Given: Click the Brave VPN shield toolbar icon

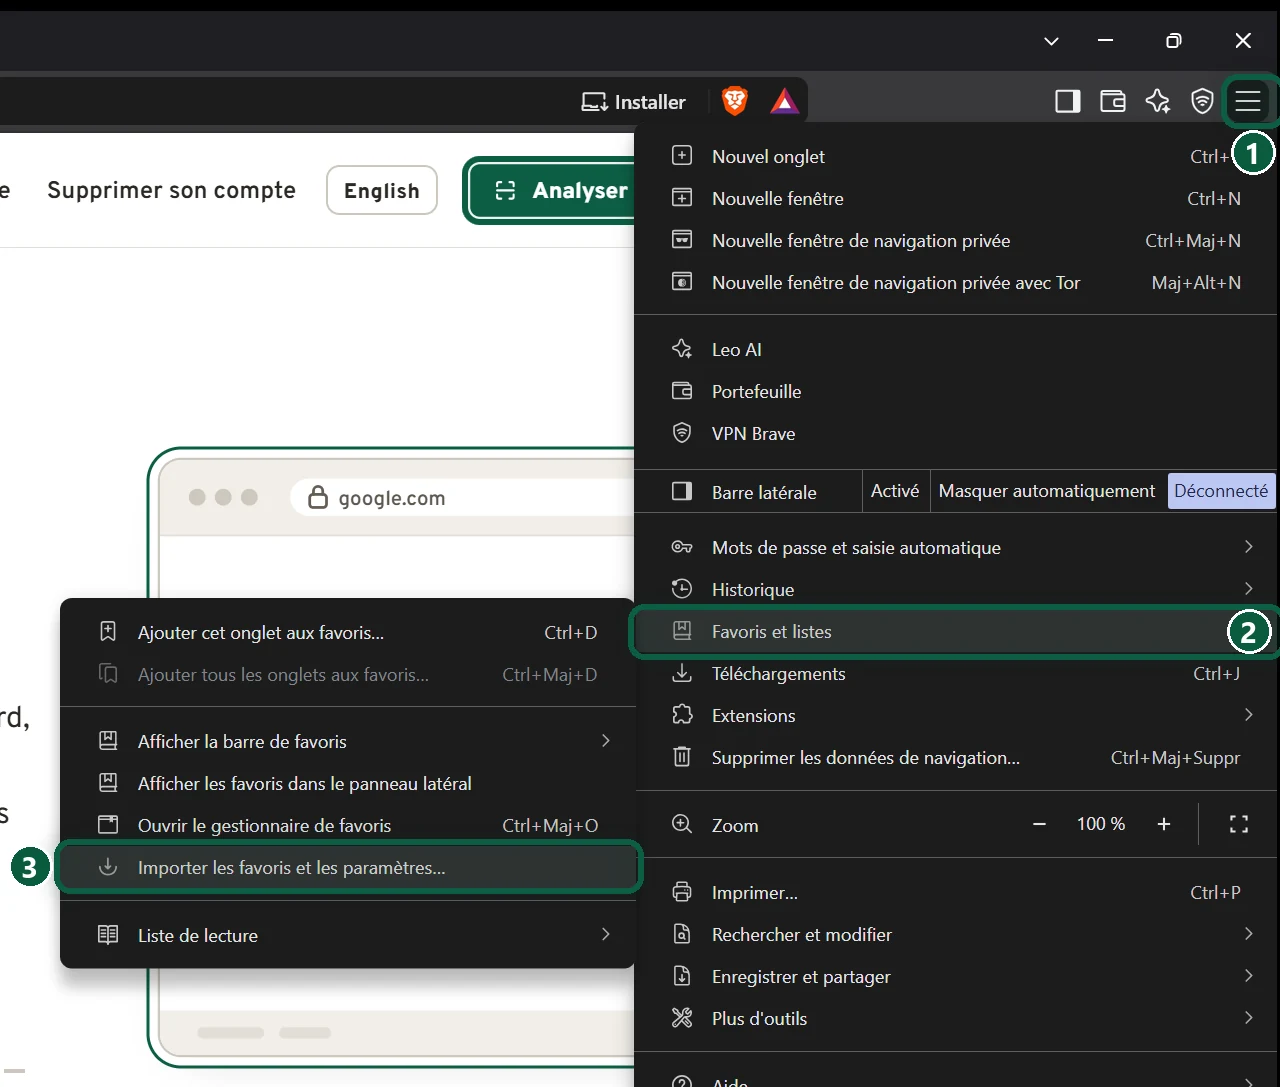Looking at the screenshot, I should pos(1202,101).
